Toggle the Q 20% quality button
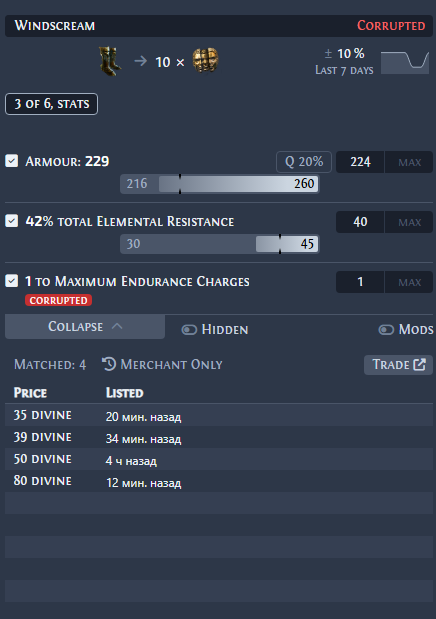This screenshot has width=436, height=619. coord(304,162)
